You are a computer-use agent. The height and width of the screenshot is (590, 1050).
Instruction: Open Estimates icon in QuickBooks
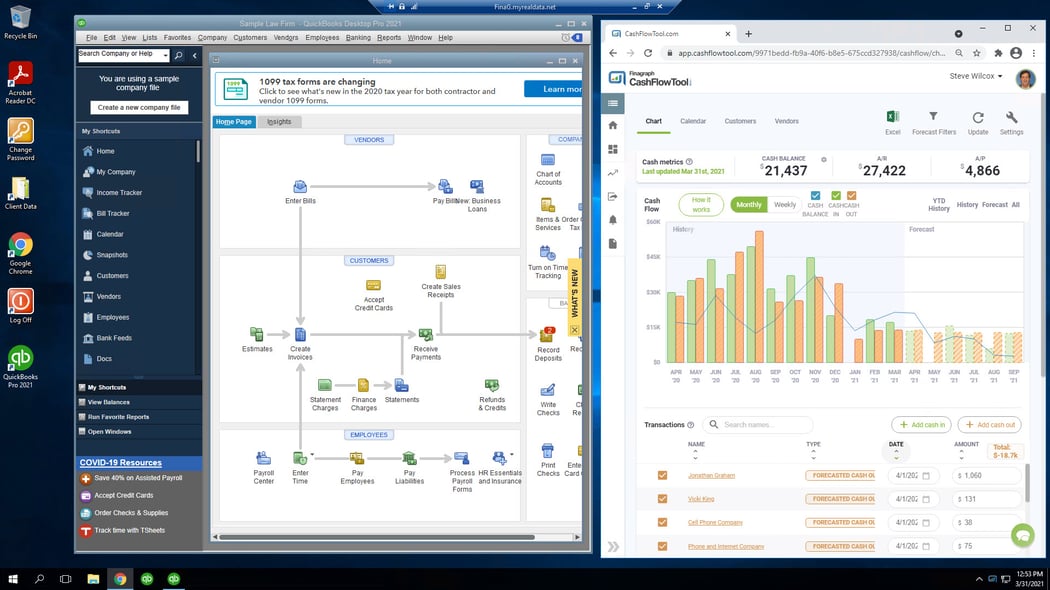pos(256,334)
